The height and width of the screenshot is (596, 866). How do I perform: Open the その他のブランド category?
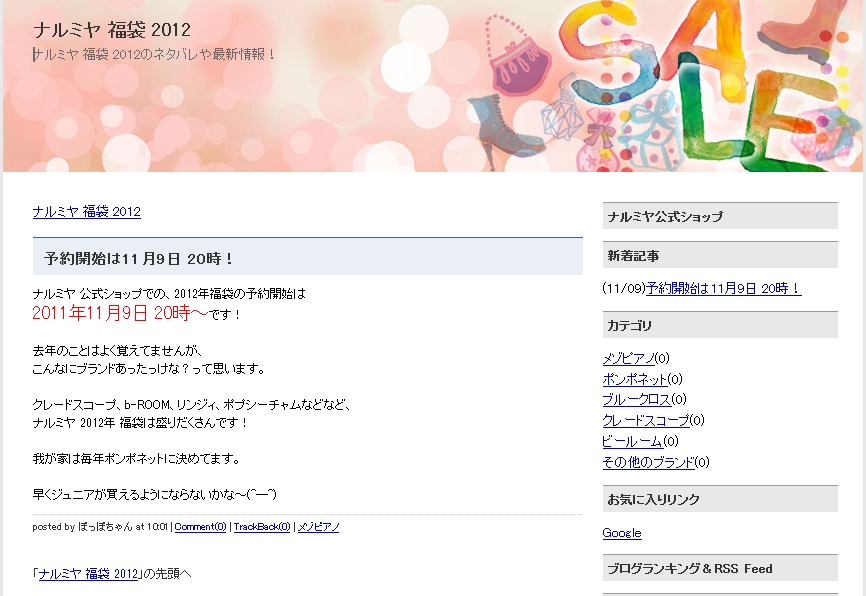(x=648, y=462)
